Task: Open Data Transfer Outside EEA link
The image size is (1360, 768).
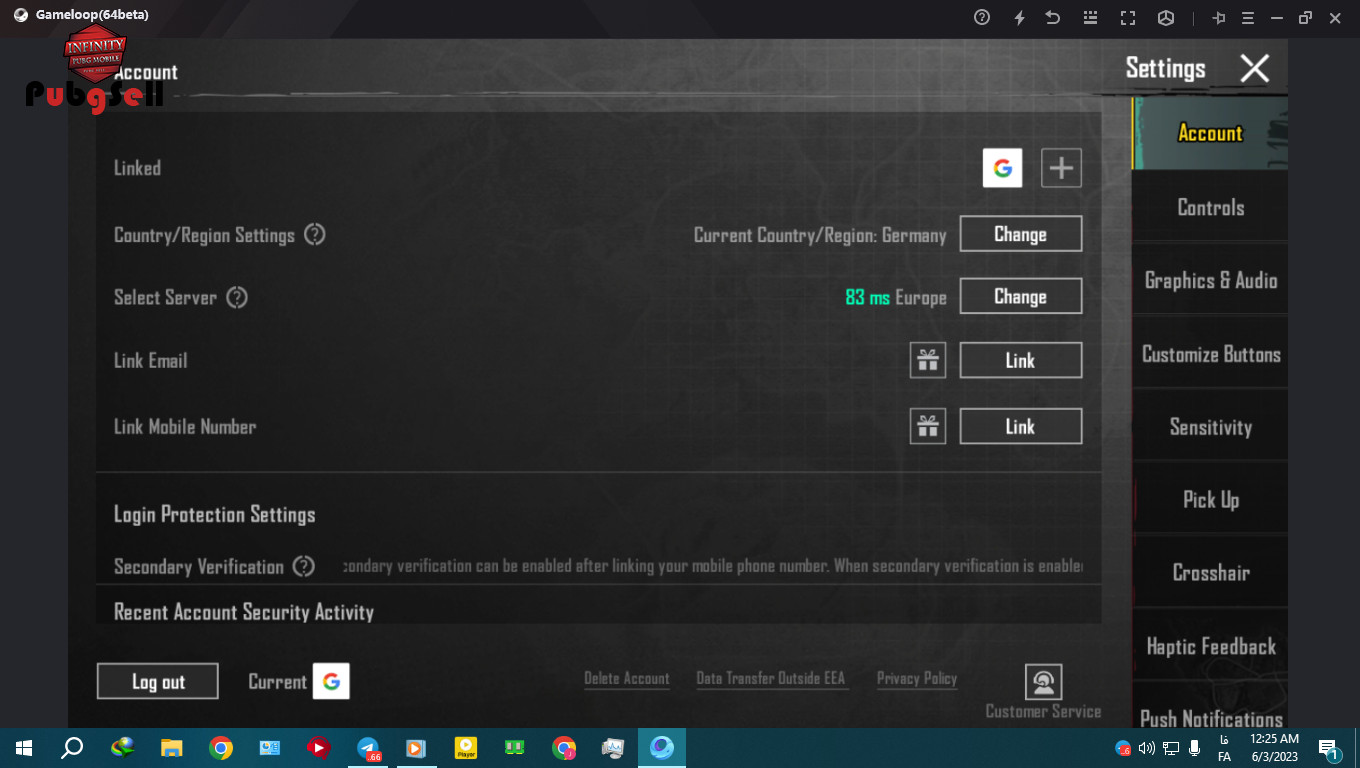Action: click(x=771, y=678)
